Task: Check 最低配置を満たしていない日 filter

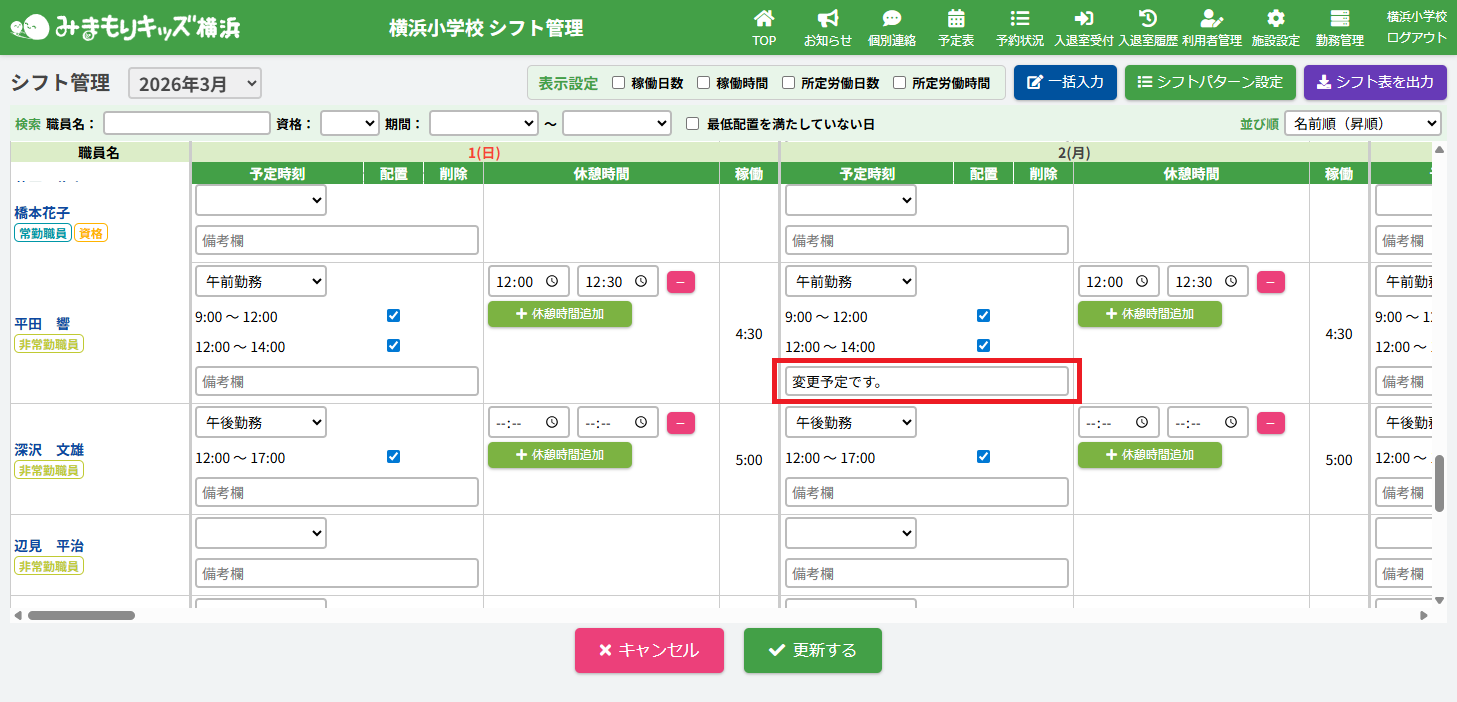Action: click(692, 124)
